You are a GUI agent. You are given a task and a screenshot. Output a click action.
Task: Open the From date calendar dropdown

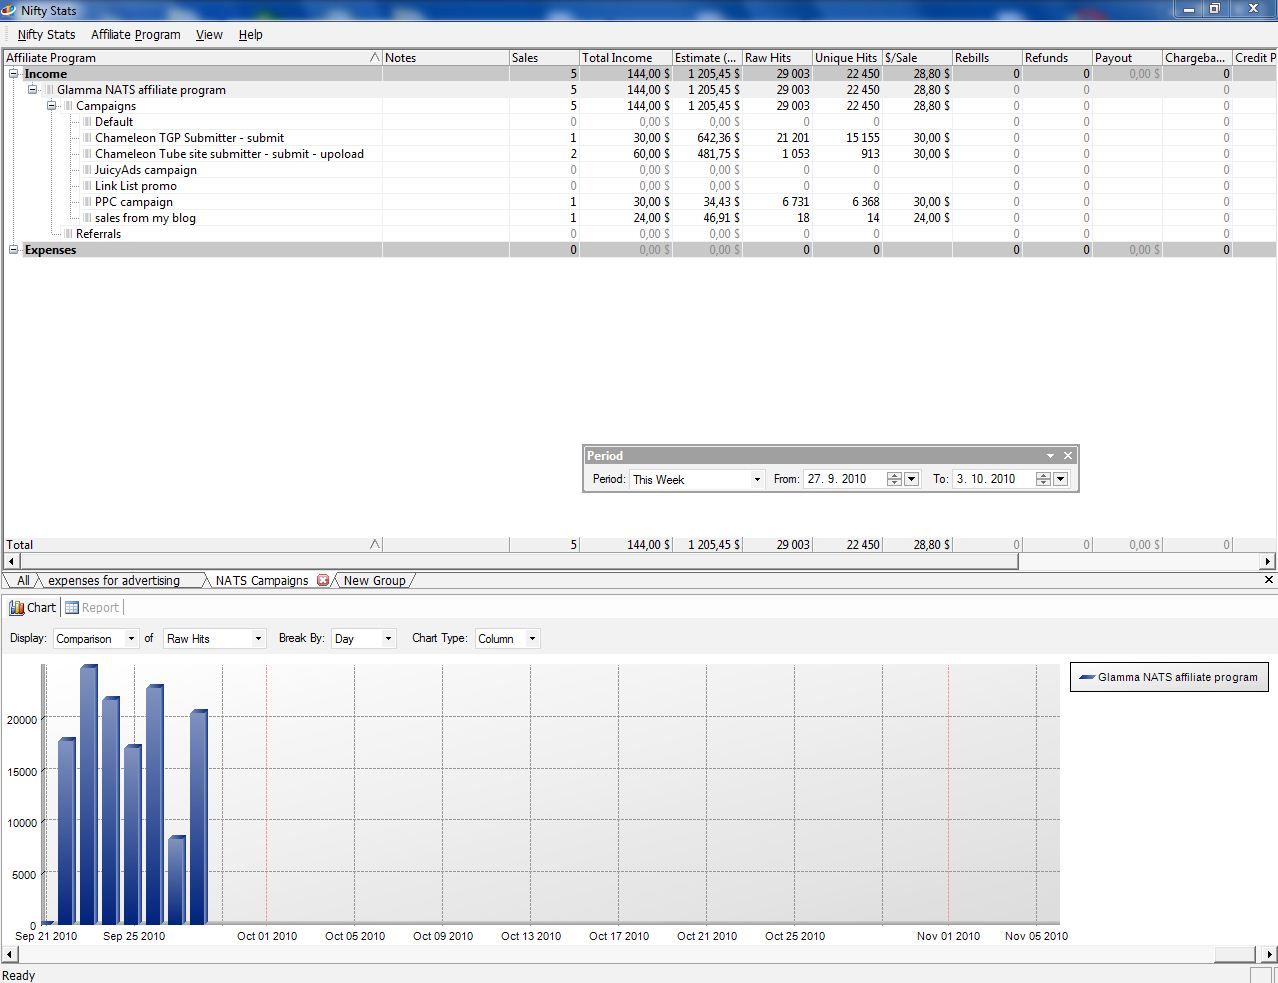point(911,479)
